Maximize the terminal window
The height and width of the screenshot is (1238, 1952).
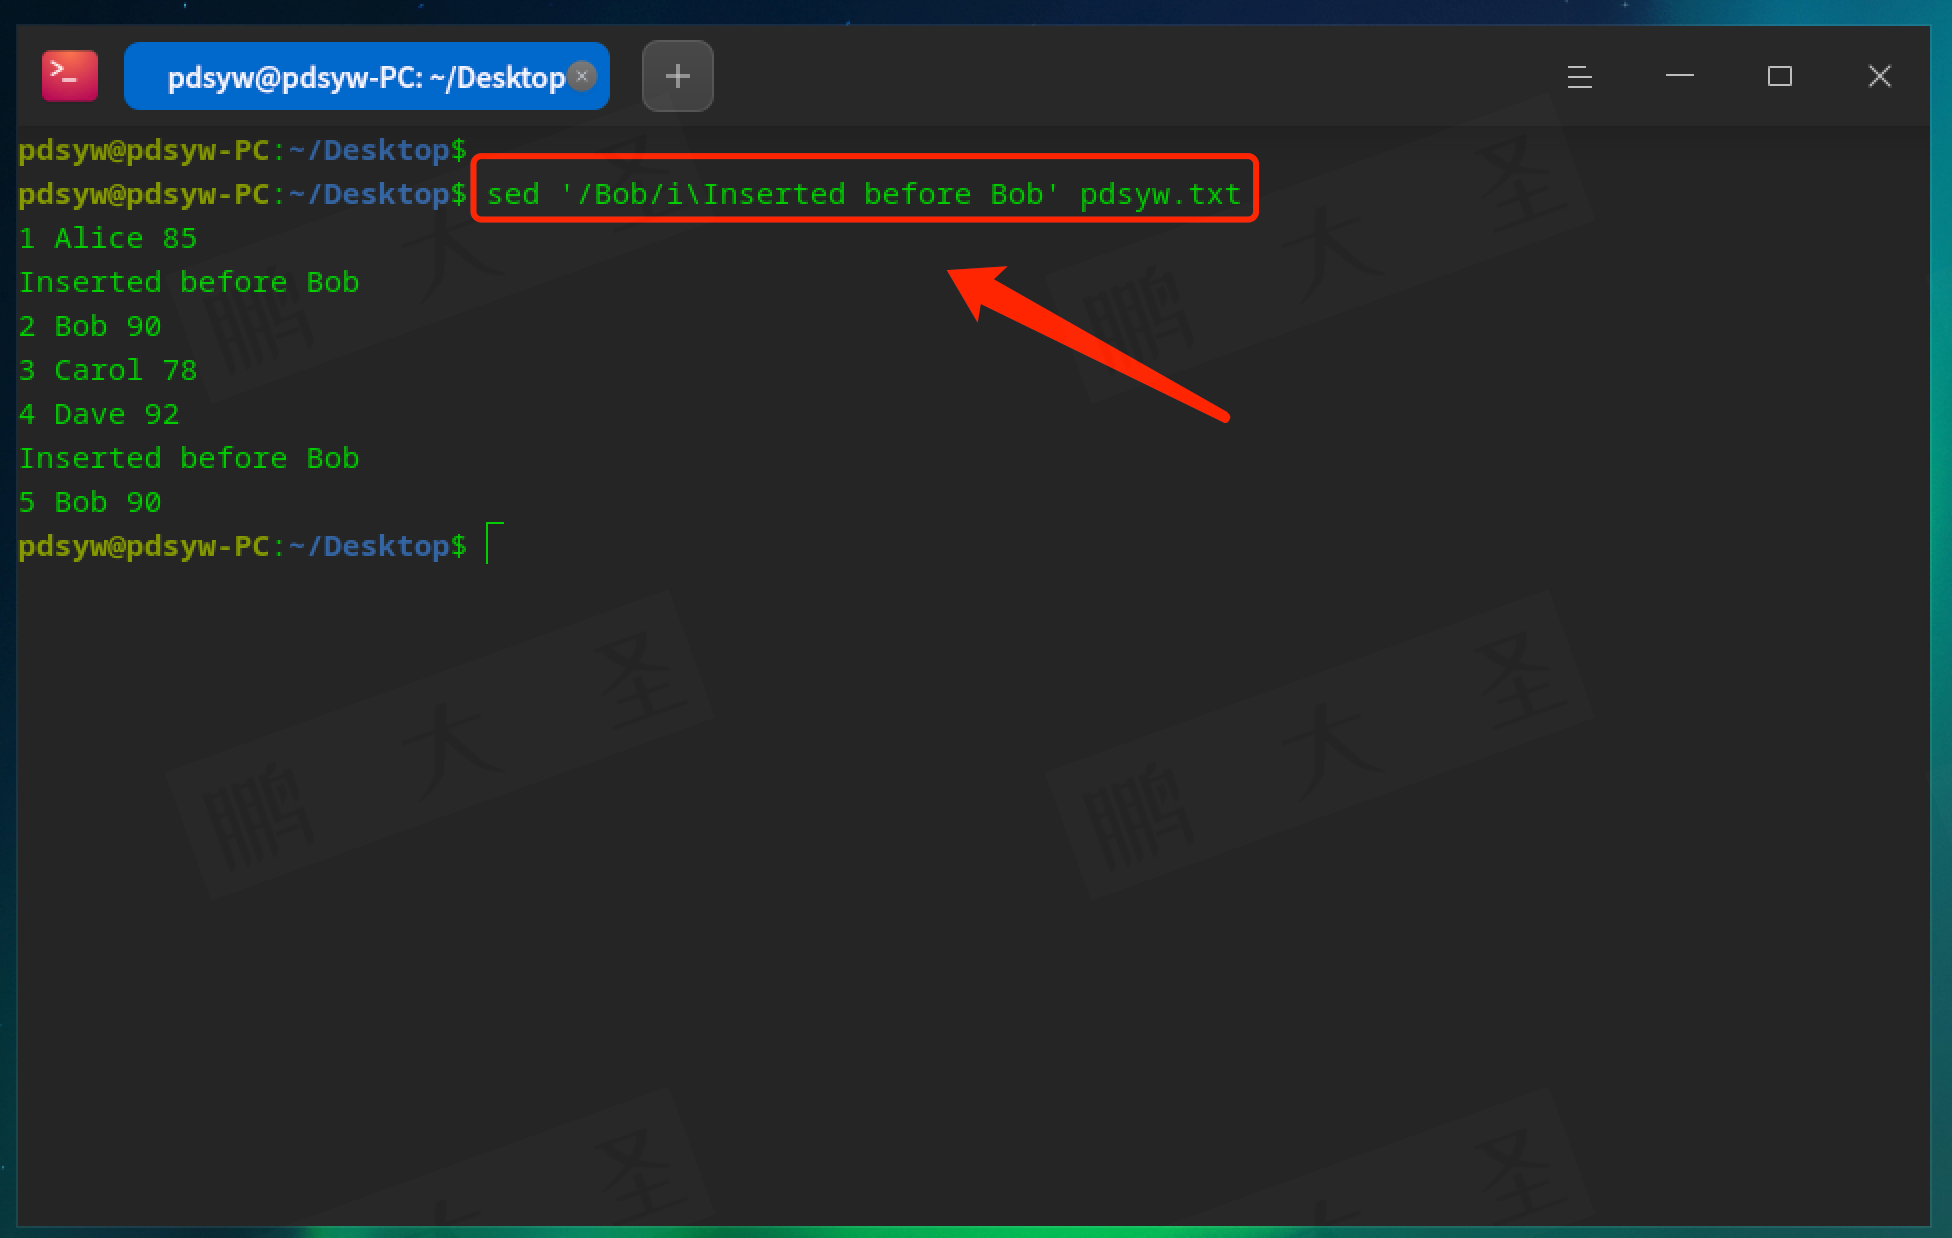point(1779,76)
